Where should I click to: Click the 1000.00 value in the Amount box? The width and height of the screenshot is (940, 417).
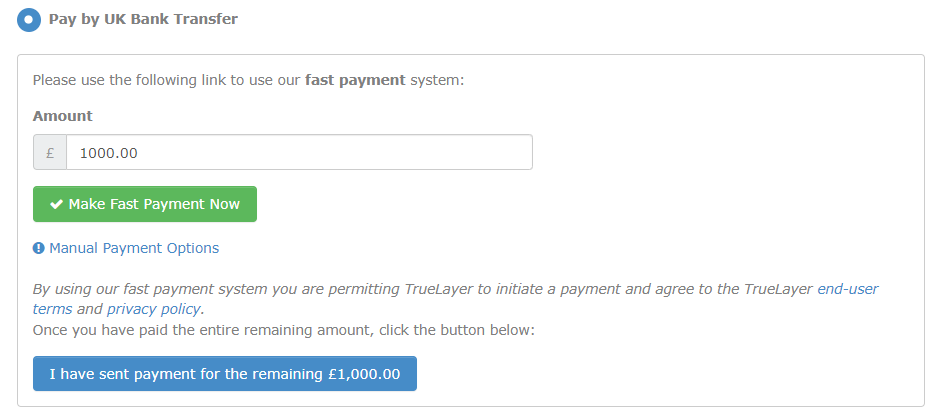click(109, 153)
